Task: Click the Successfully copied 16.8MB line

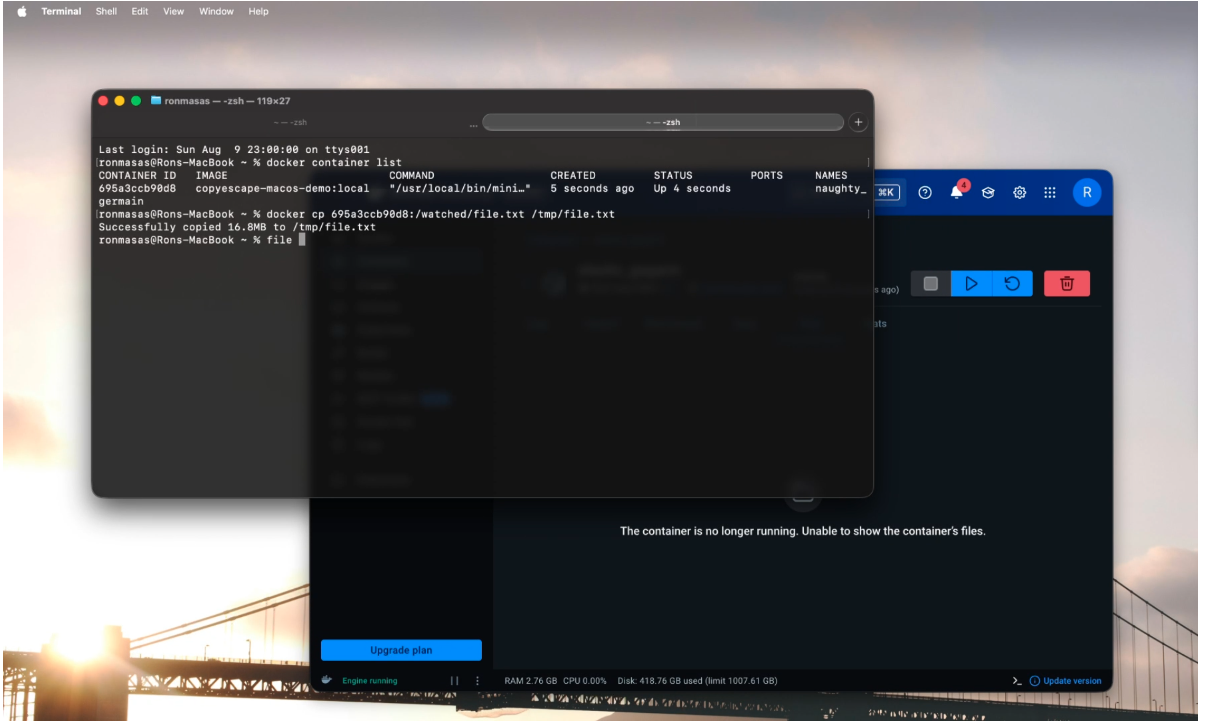Action: [x=237, y=227]
